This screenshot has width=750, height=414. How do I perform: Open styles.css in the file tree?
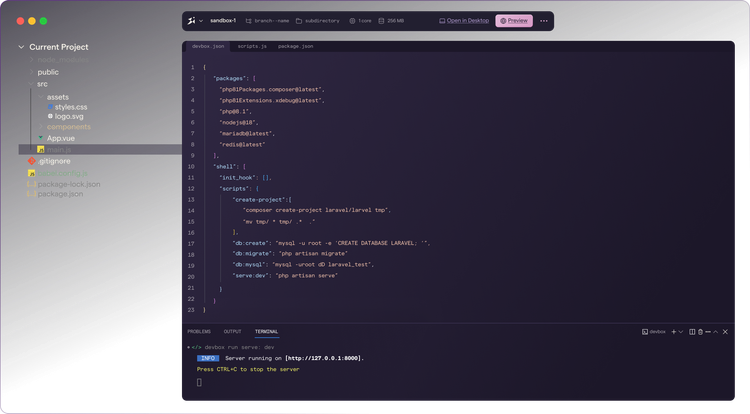pos(71,107)
